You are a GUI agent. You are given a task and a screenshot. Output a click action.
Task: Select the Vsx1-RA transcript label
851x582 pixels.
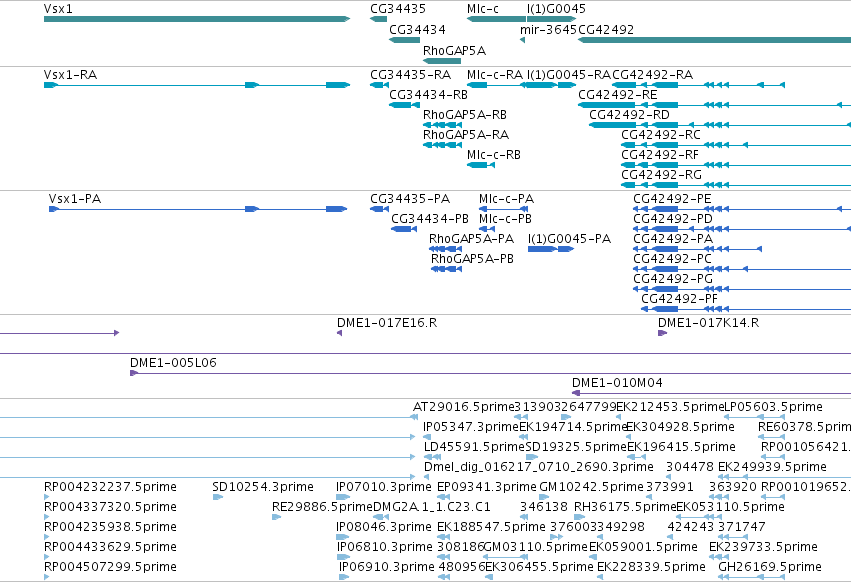point(71,74)
